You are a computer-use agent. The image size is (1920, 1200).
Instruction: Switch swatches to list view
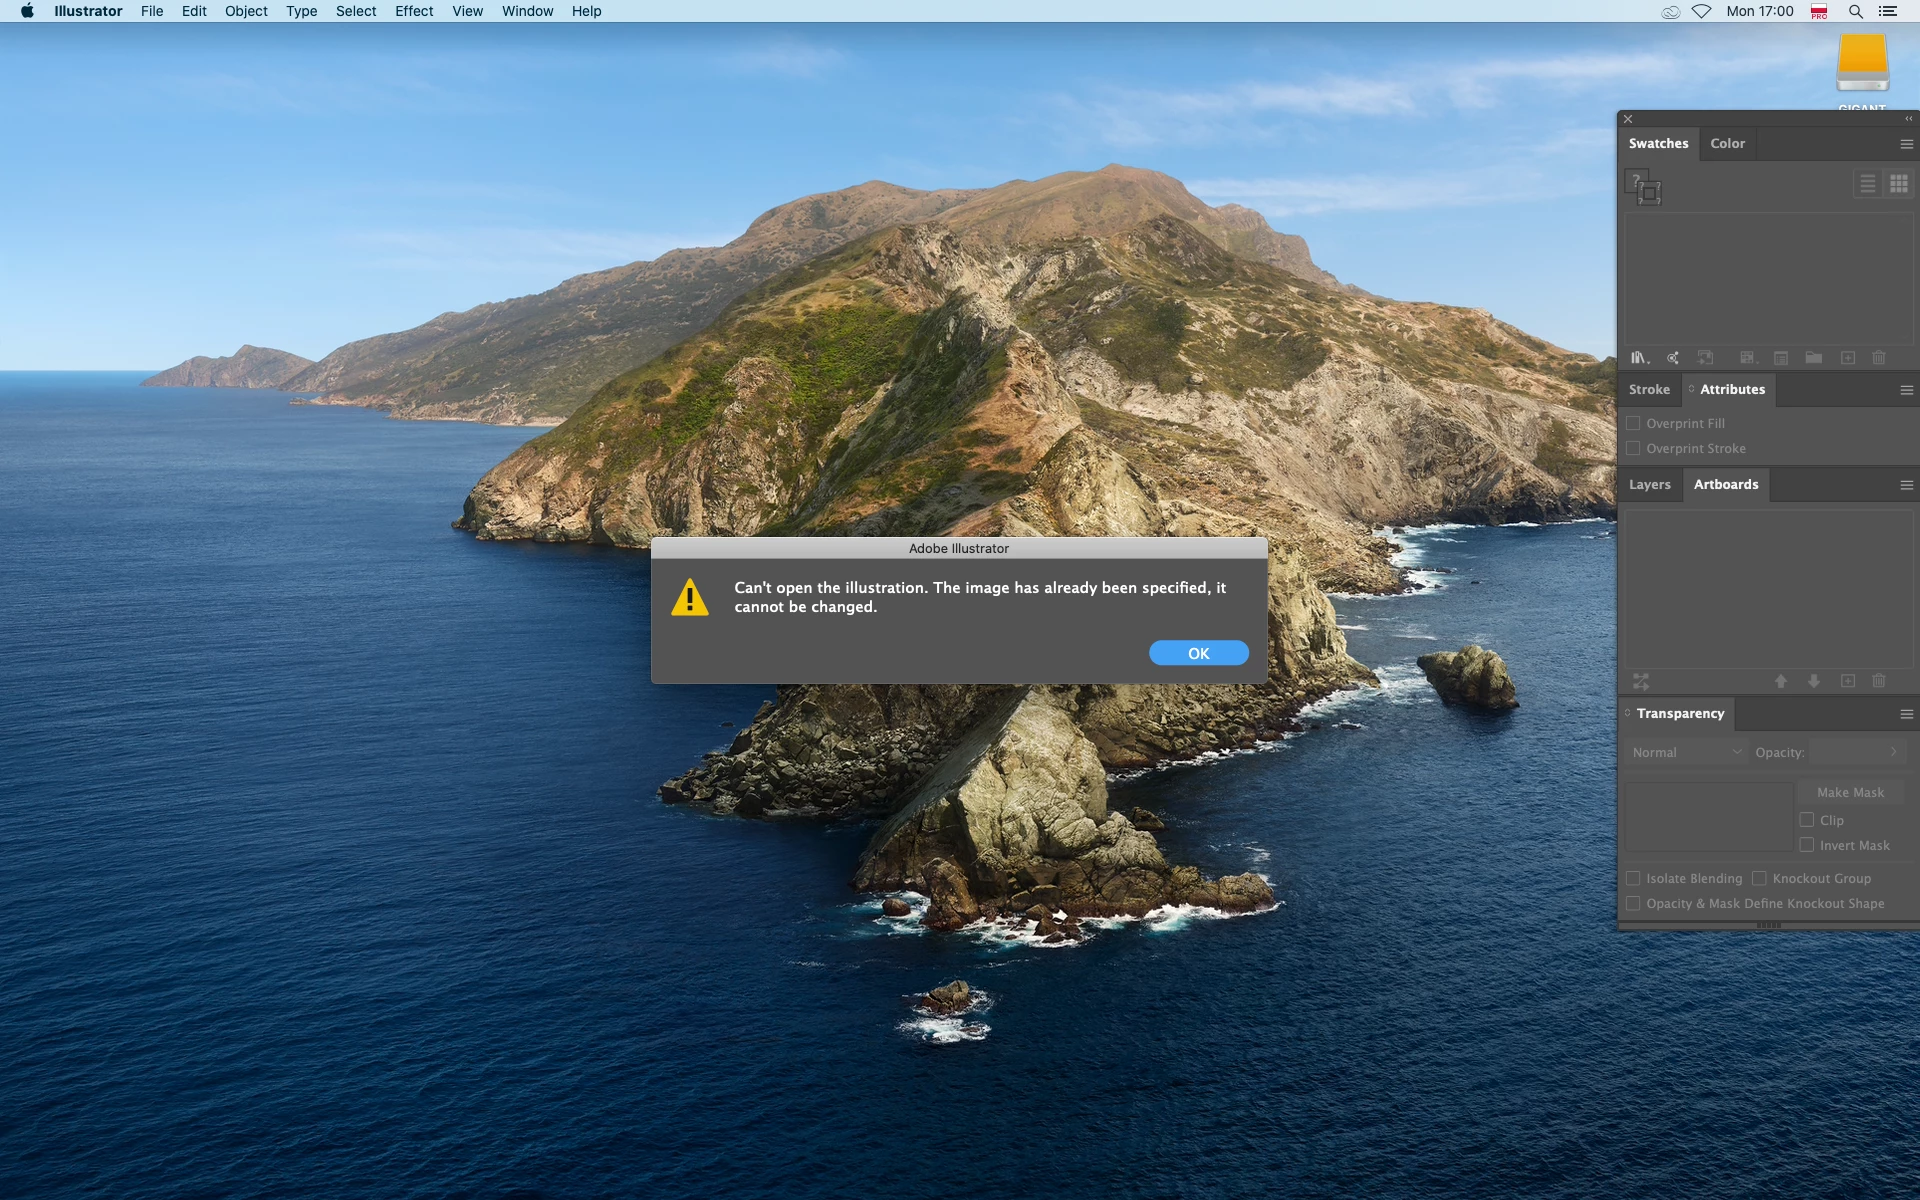coord(1867,184)
